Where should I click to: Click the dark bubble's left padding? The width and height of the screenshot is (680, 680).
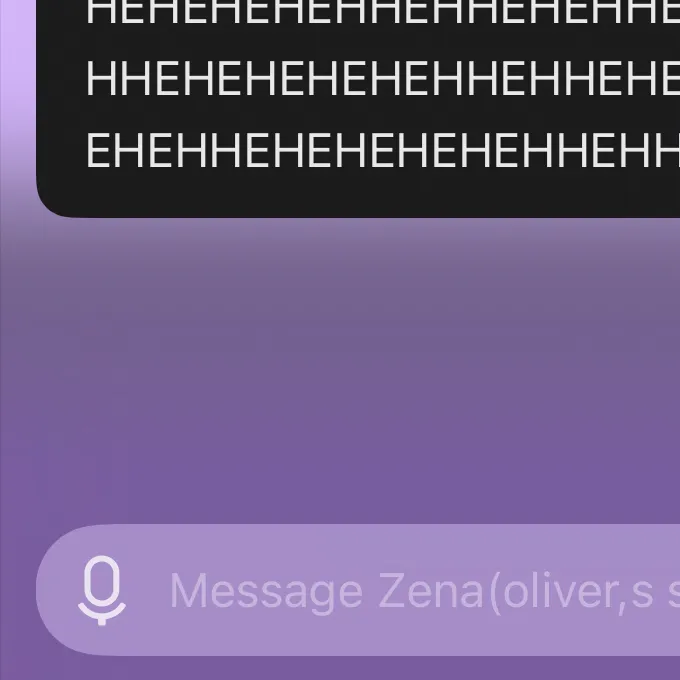click(x=61, y=87)
